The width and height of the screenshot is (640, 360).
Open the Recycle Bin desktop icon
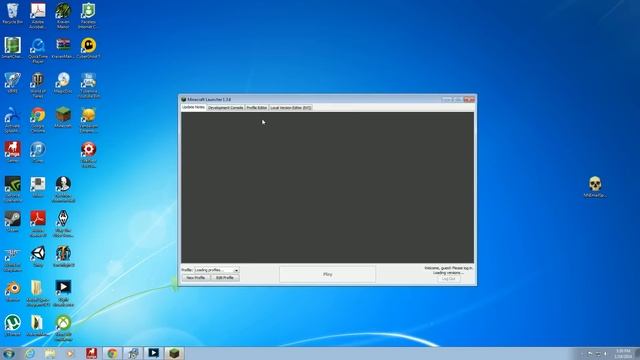(x=13, y=14)
